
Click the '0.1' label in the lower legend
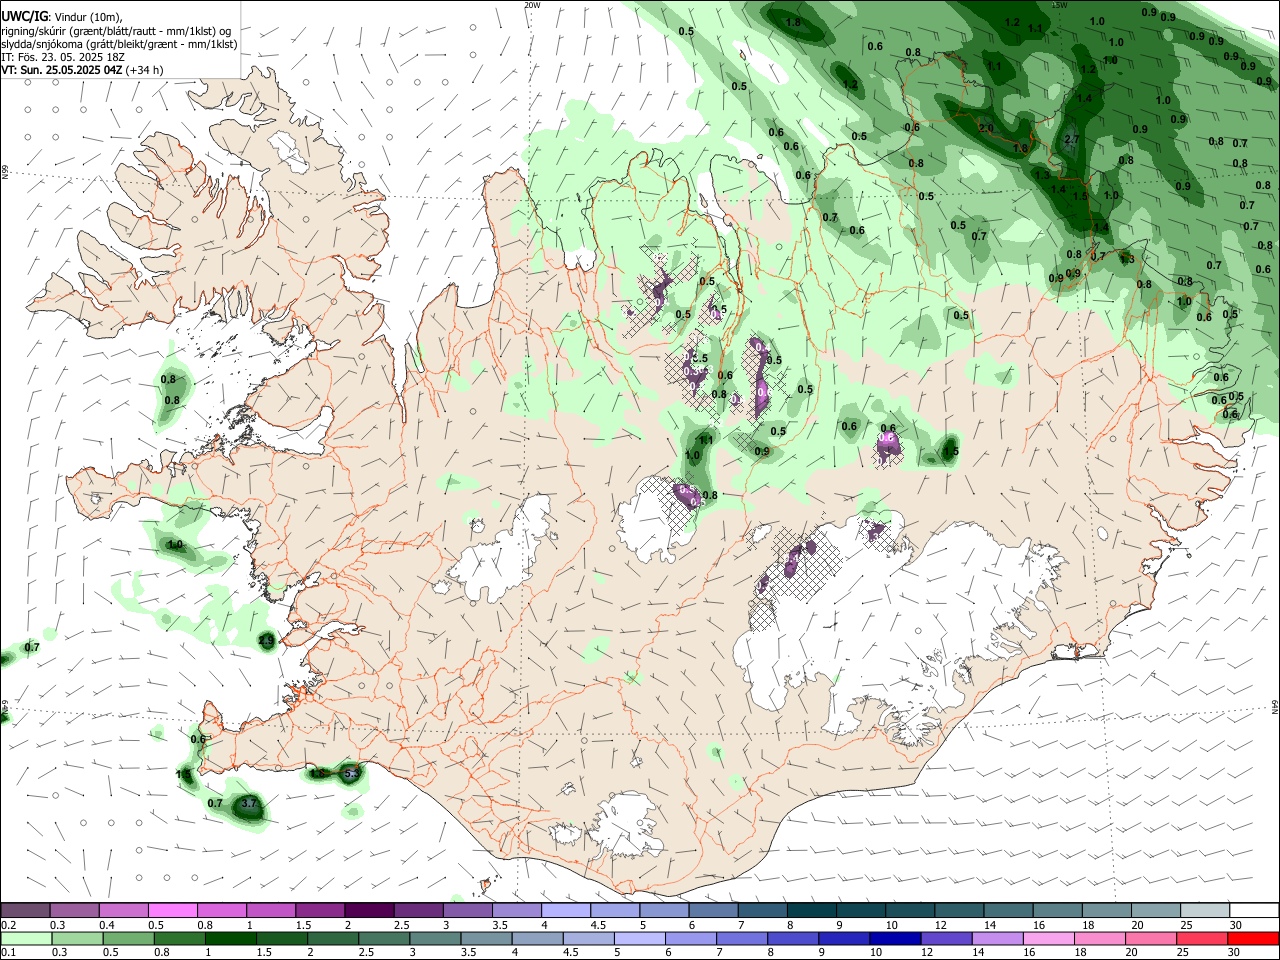coord(9,953)
